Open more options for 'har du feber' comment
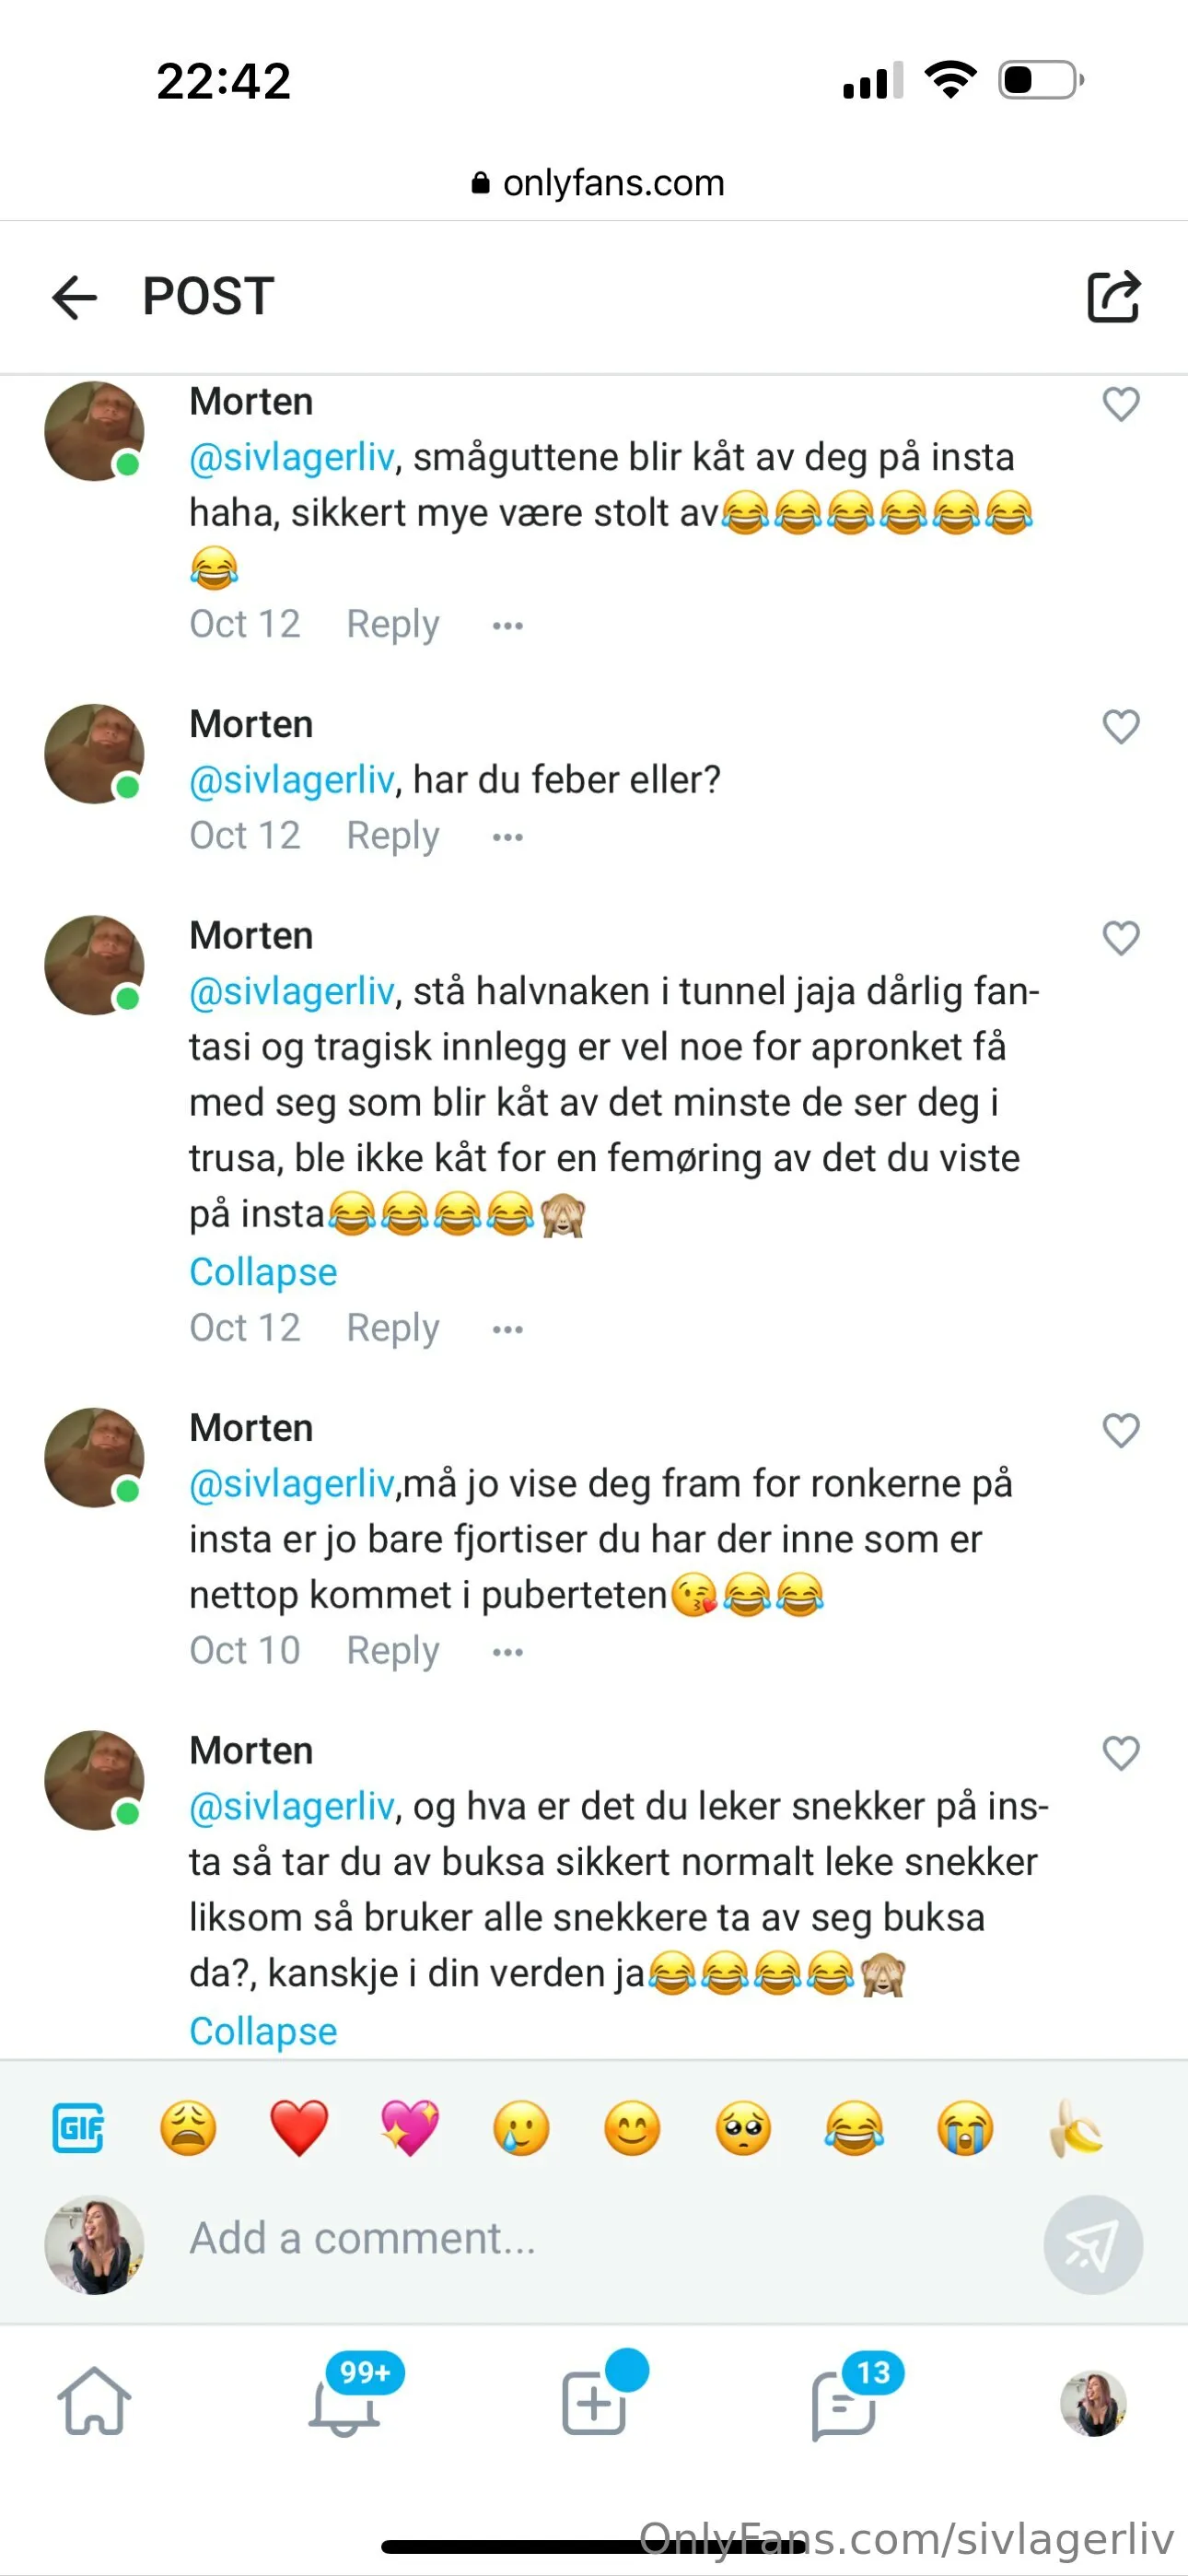Viewport: 1188px width, 2576px height. pyautogui.click(x=507, y=837)
